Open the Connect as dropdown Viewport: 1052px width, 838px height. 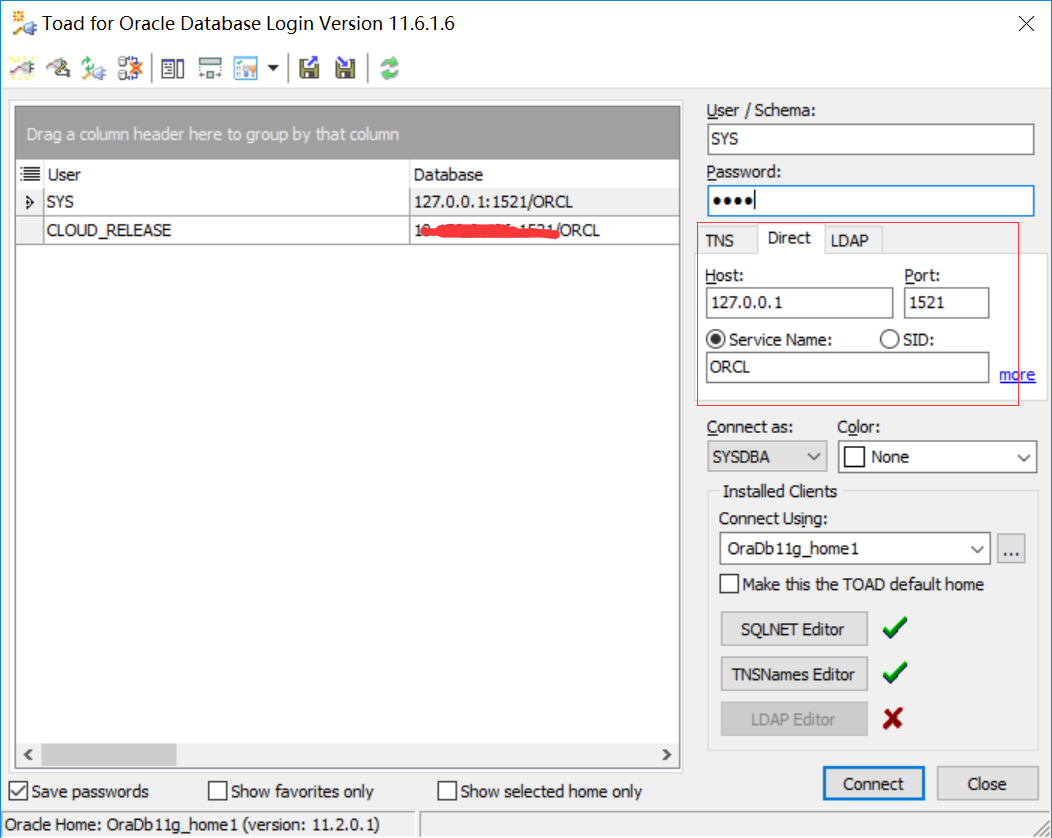tap(766, 457)
